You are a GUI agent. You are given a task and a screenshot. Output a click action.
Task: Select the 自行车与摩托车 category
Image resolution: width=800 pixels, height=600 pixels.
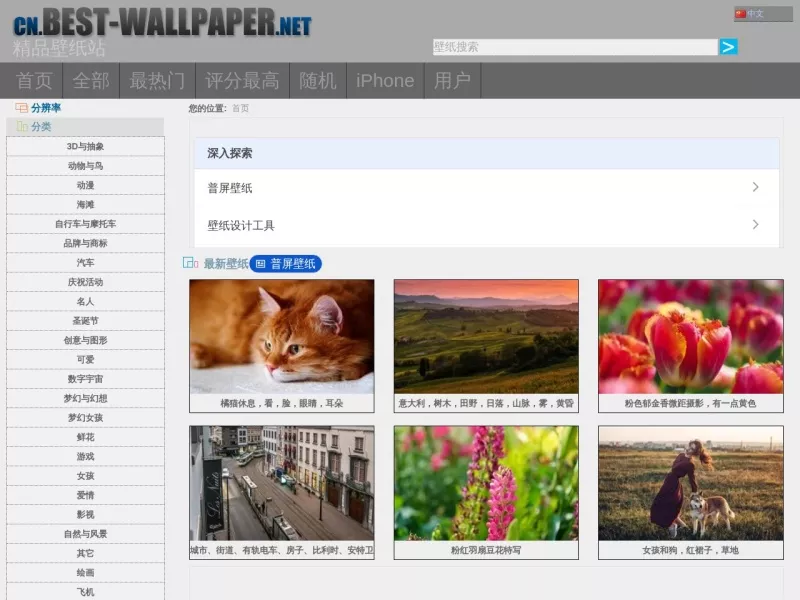point(85,224)
